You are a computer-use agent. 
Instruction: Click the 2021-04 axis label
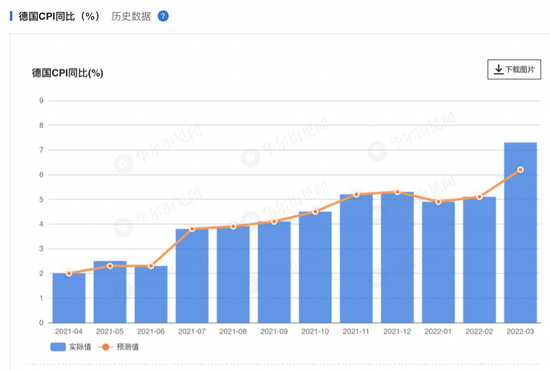(x=69, y=331)
